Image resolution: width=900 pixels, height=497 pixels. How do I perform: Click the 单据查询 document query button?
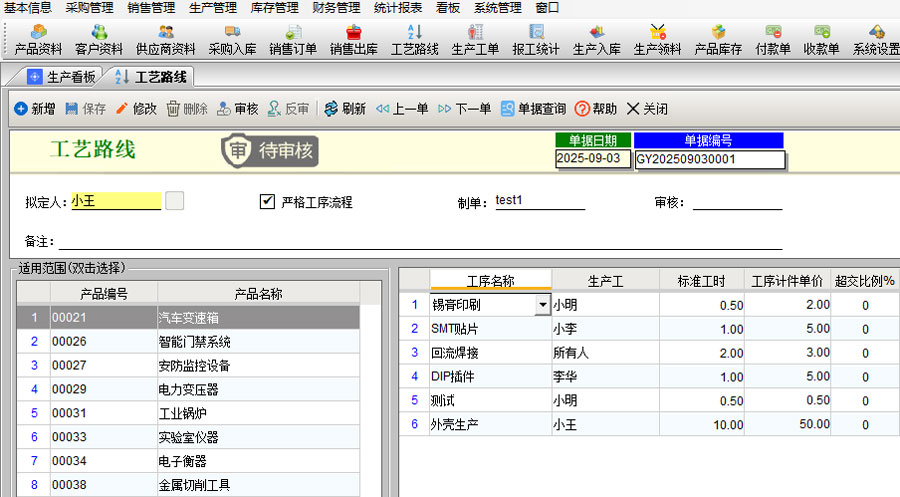[532, 109]
